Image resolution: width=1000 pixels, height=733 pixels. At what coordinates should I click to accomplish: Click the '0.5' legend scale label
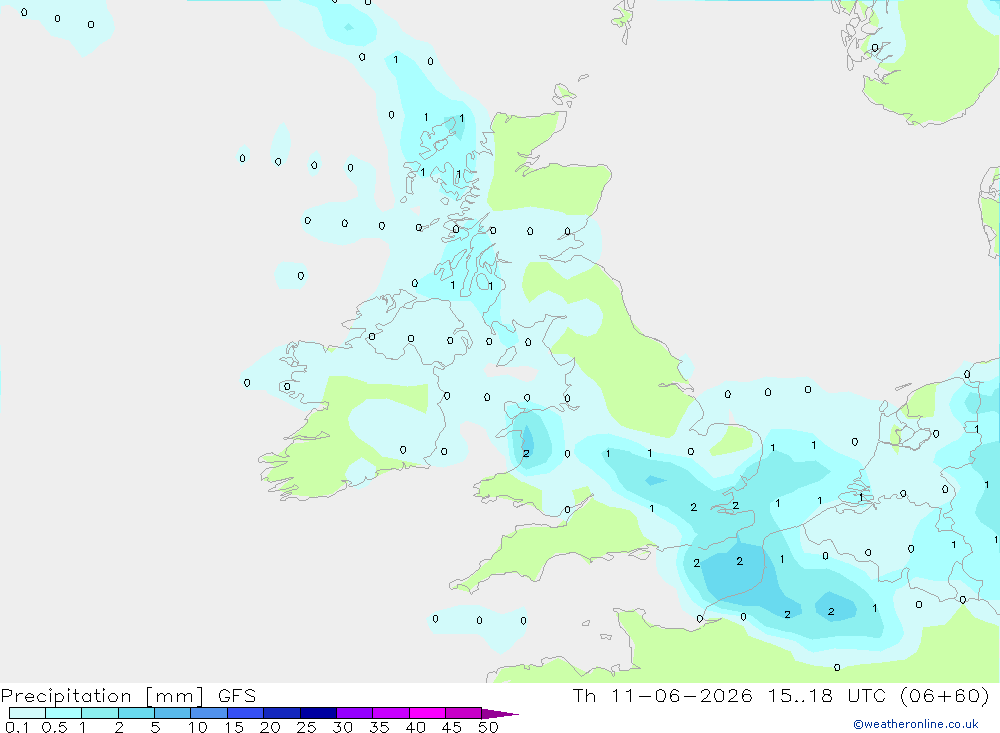[x=54, y=727]
